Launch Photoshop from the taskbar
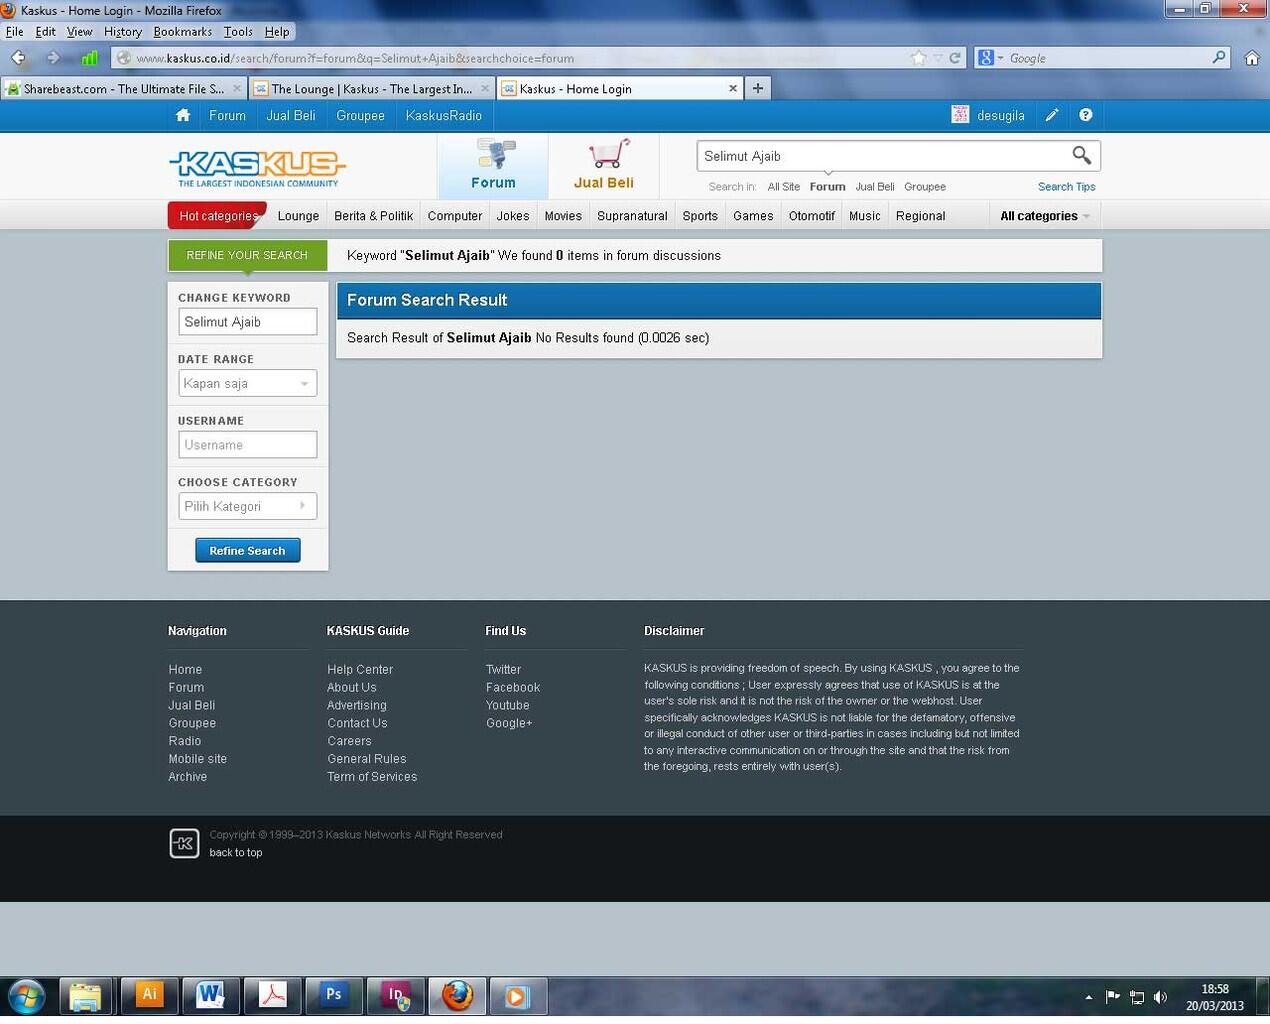The image size is (1270, 1024). click(333, 996)
